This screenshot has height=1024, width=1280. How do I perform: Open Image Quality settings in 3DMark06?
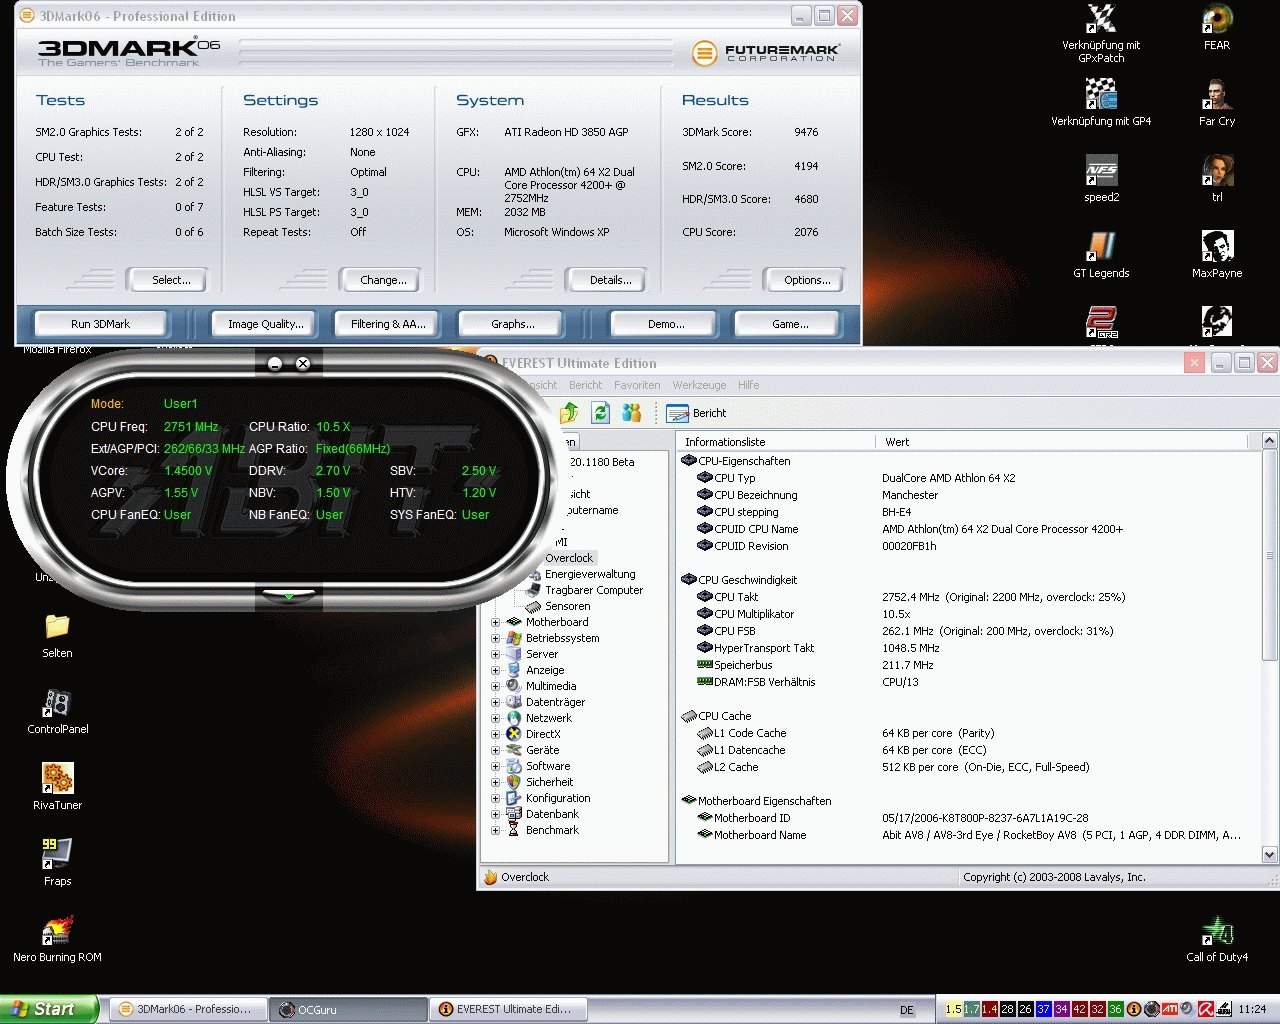(x=265, y=324)
